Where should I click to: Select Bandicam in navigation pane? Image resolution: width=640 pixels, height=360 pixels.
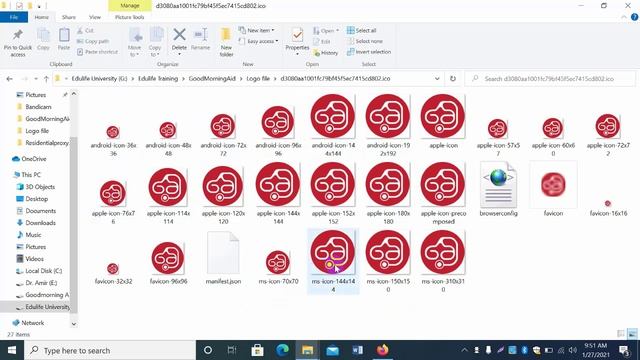(x=38, y=107)
